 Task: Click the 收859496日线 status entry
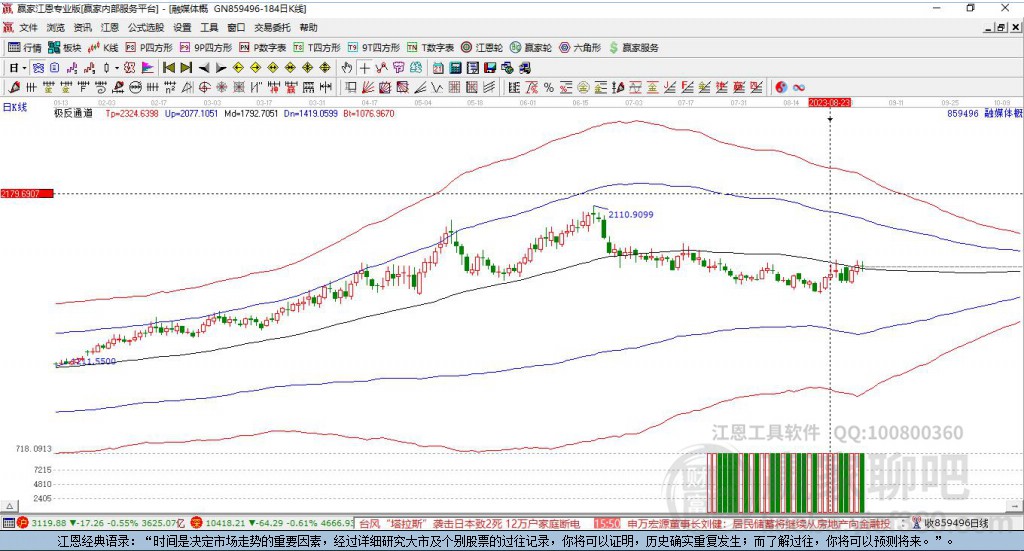click(951, 524)
